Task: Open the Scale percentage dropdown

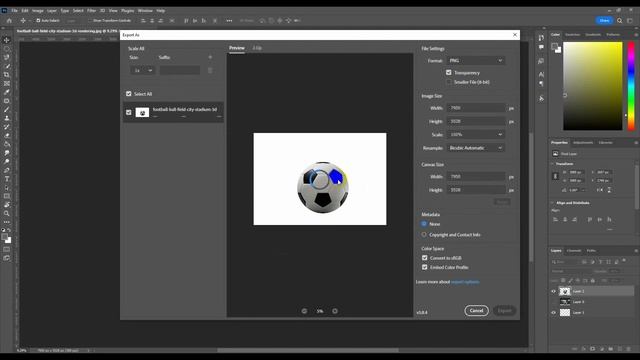Action: (476, 134)
